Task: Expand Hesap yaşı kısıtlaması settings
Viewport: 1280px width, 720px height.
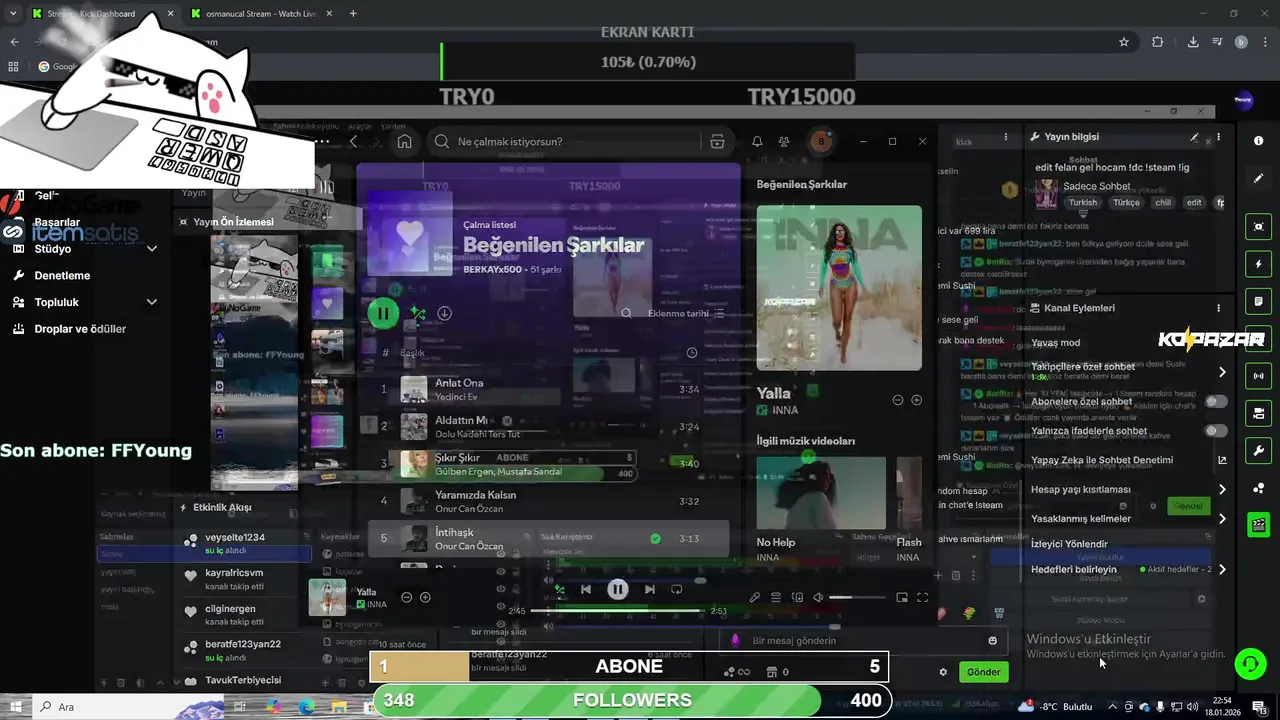Action: (x=1222, y=490)
